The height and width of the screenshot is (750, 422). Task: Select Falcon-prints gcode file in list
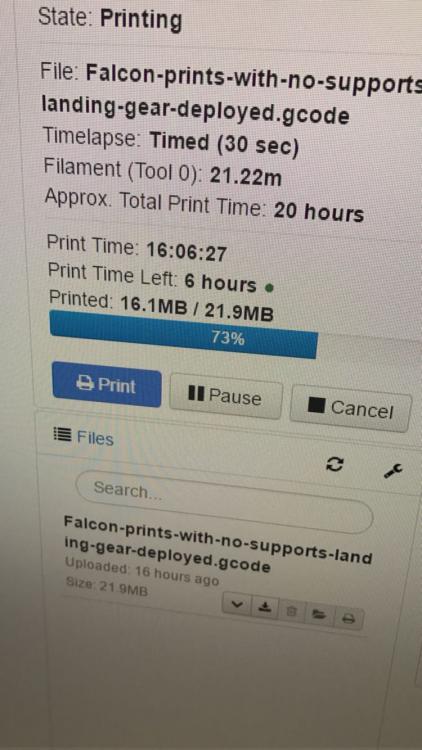tap(218, 545)
